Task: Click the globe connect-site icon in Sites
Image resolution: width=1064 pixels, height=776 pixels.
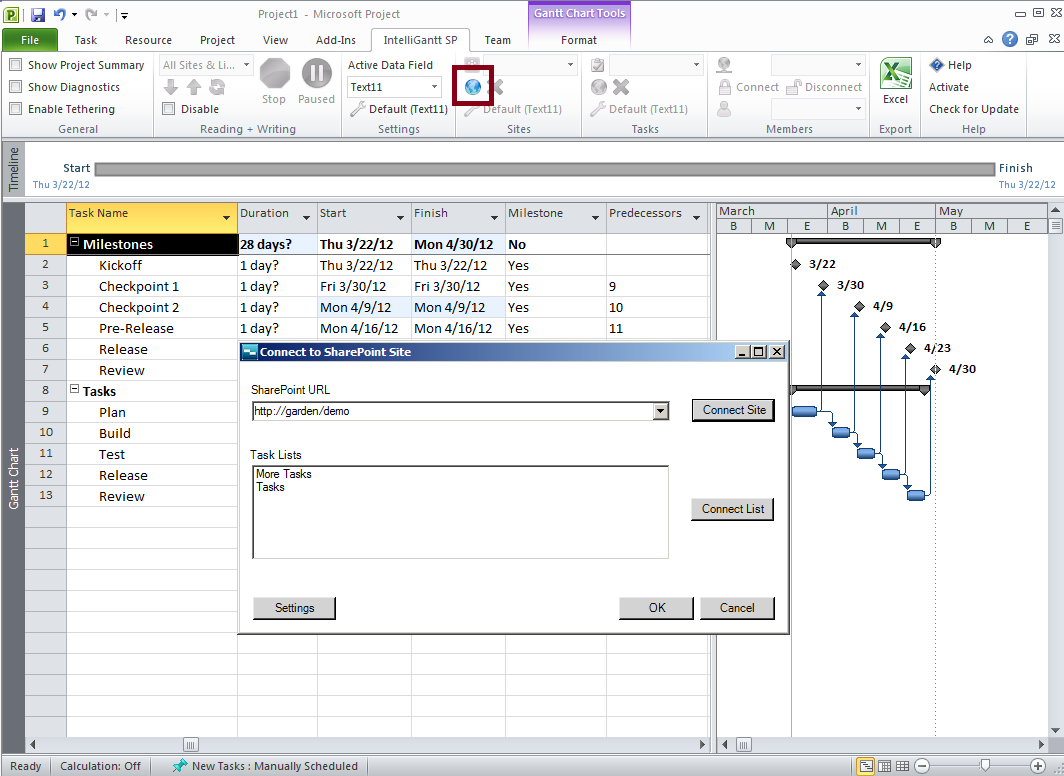Action: [473, 87]
